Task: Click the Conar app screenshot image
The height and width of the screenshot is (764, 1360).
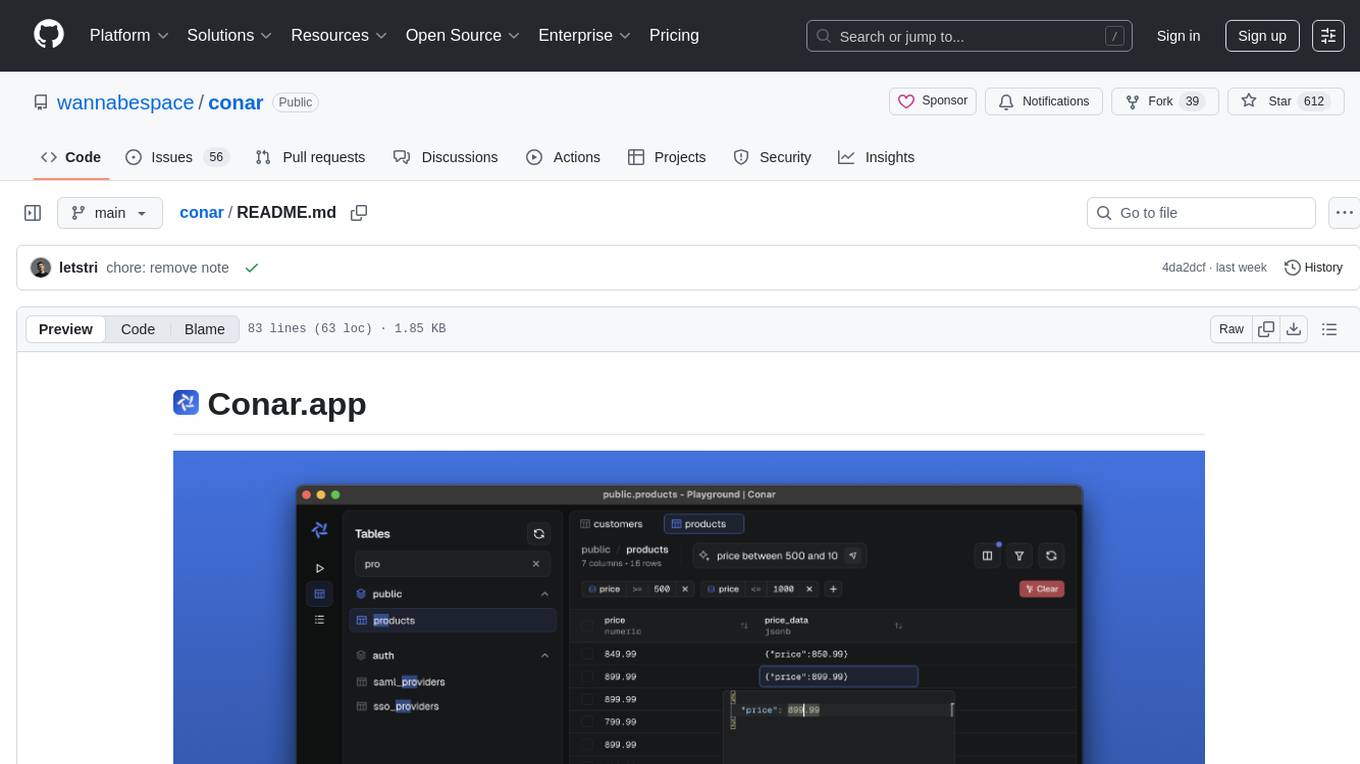Action: click(x=689, y=607)
